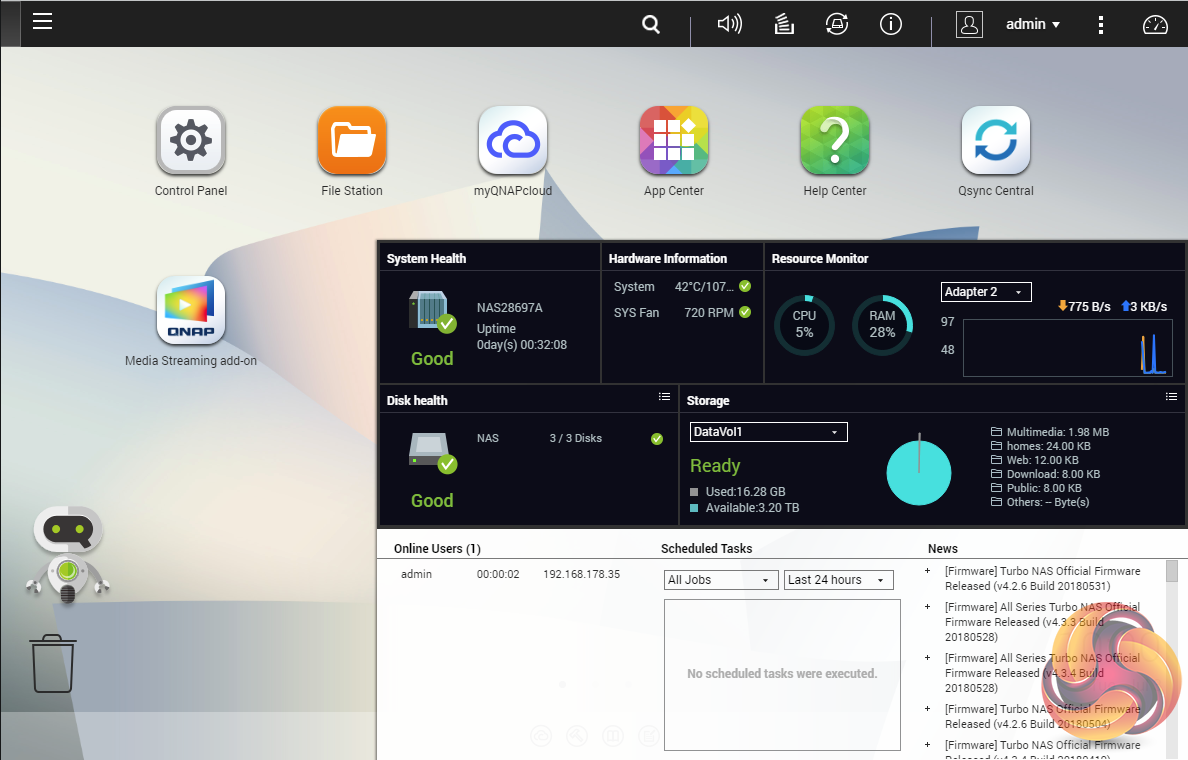Open Disk health list view icon
Viewport: 1188px width, 760px height.
[x=664, y=396]
